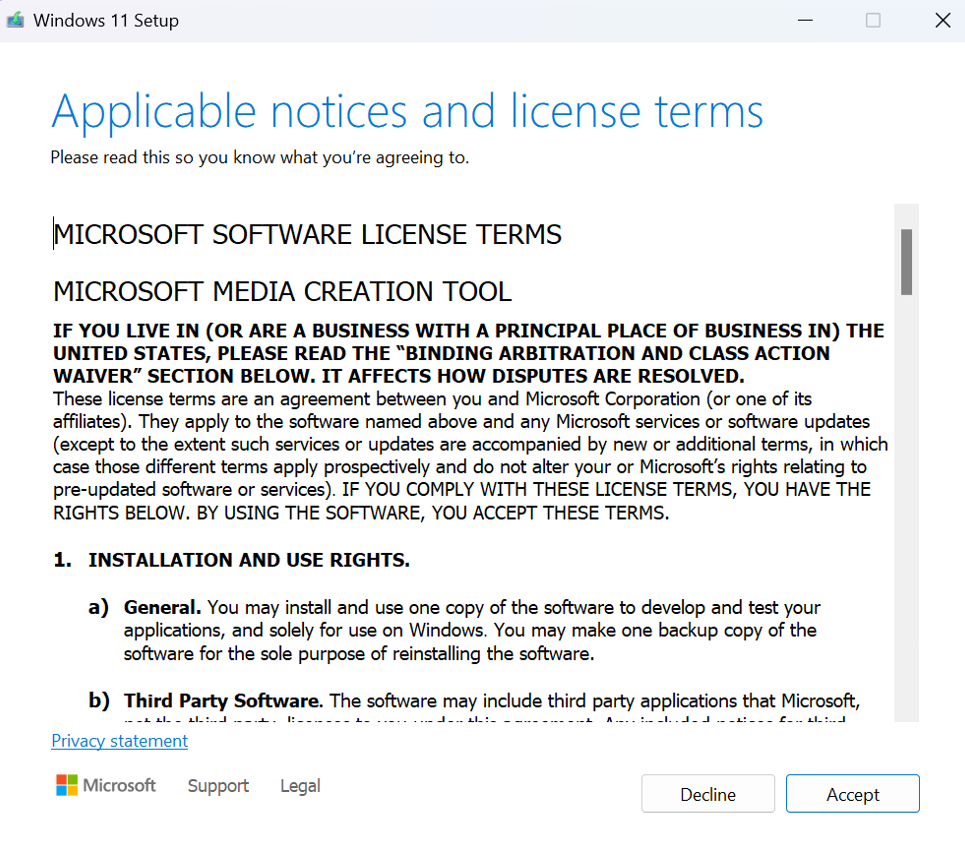Click the "Applicable notices and license terms" title
The height and width of the screenshot is (841, 965).
(x=407, y=112)
